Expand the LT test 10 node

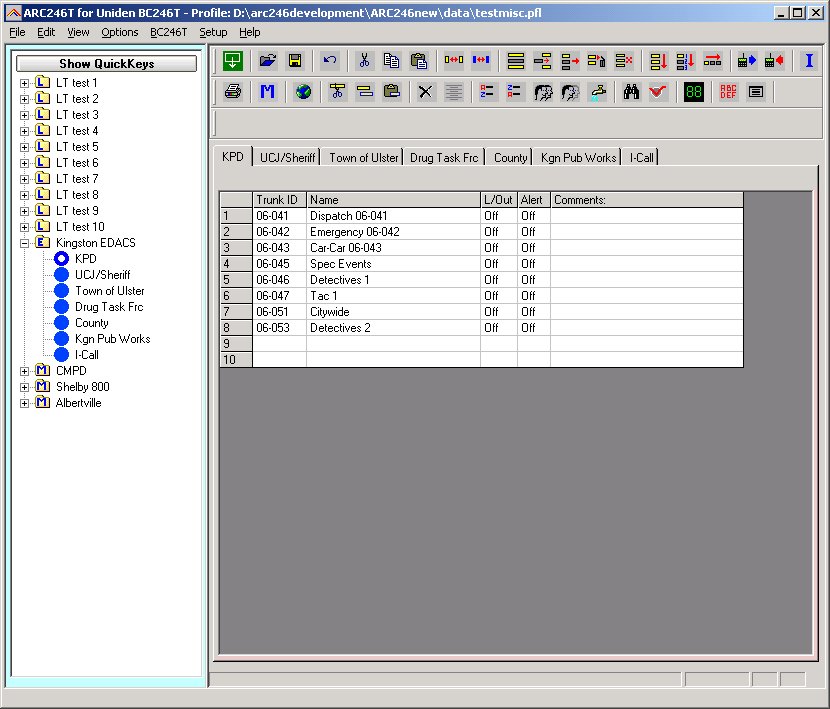point(24,227)
